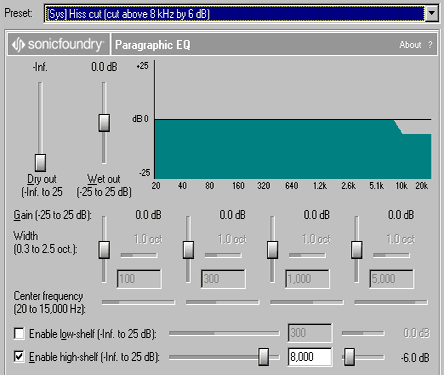This screenshot has width=444, height=375.
Task: Click the Dry out -Inf. value
Action: coord(40,67)
